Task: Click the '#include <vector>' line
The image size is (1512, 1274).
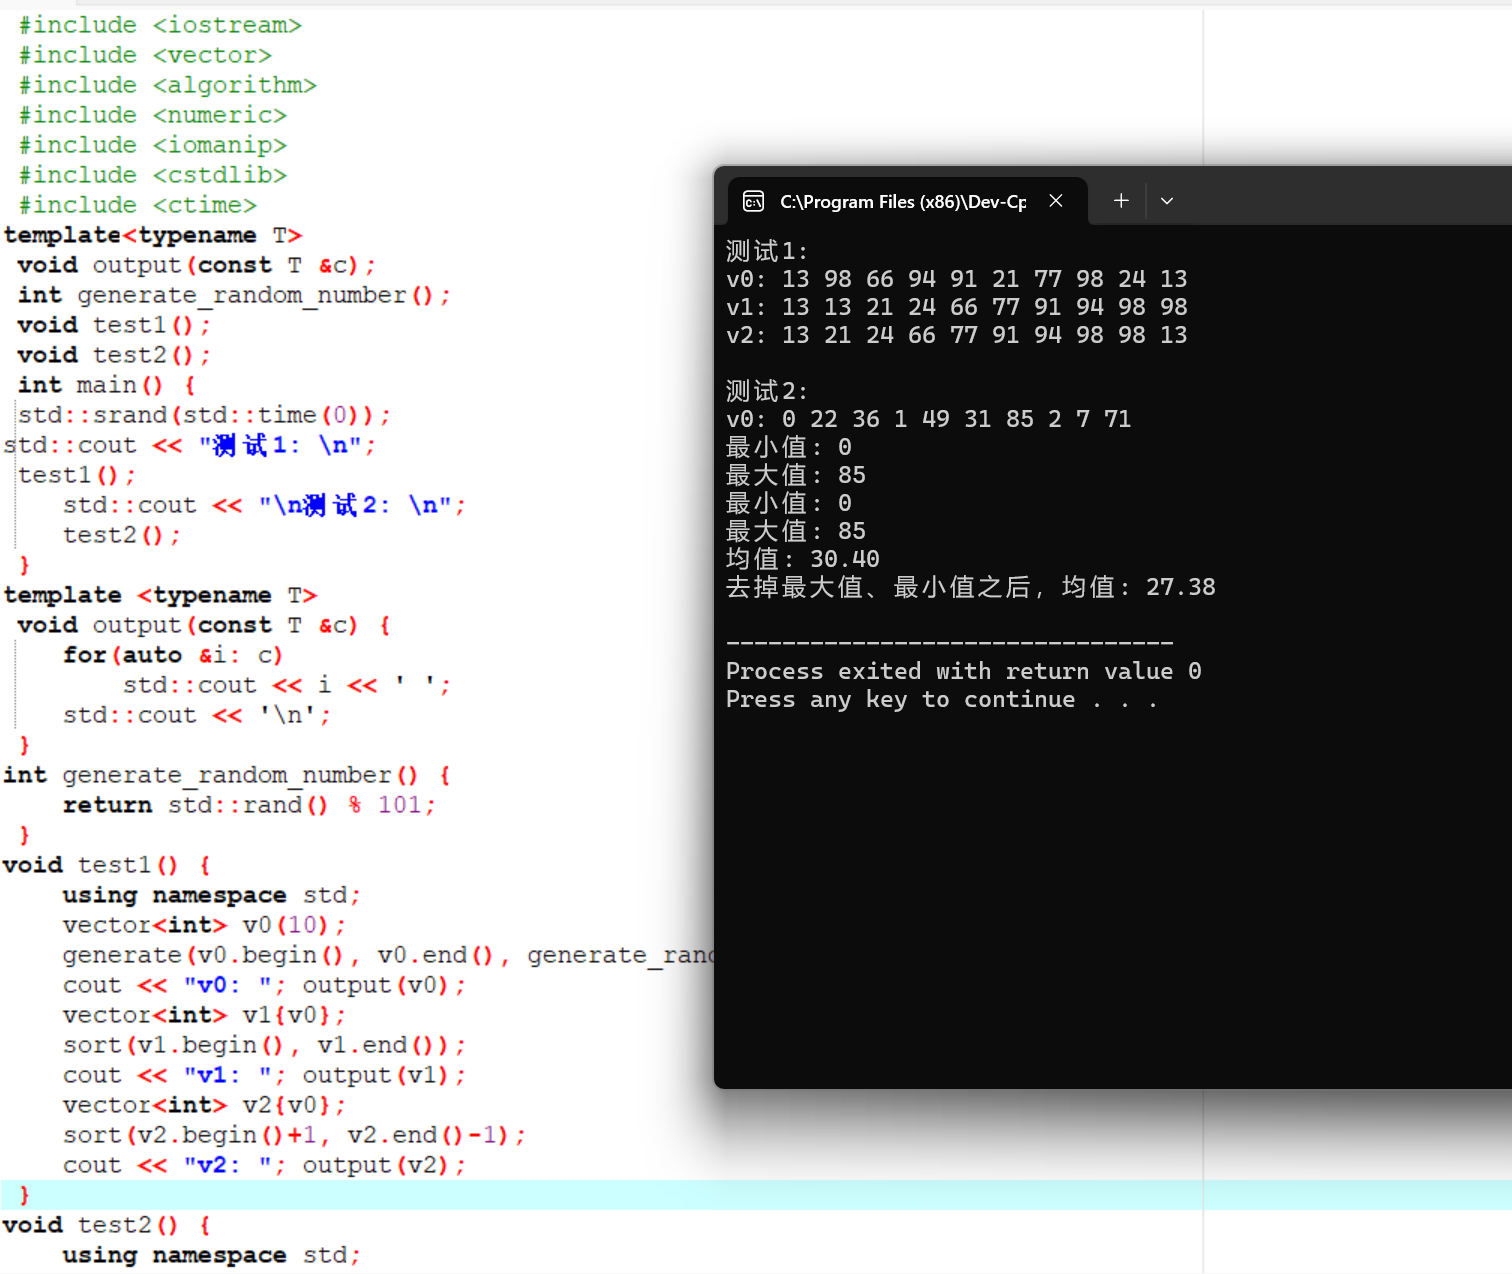Action: pyautogui.click(x=145, y=55)
